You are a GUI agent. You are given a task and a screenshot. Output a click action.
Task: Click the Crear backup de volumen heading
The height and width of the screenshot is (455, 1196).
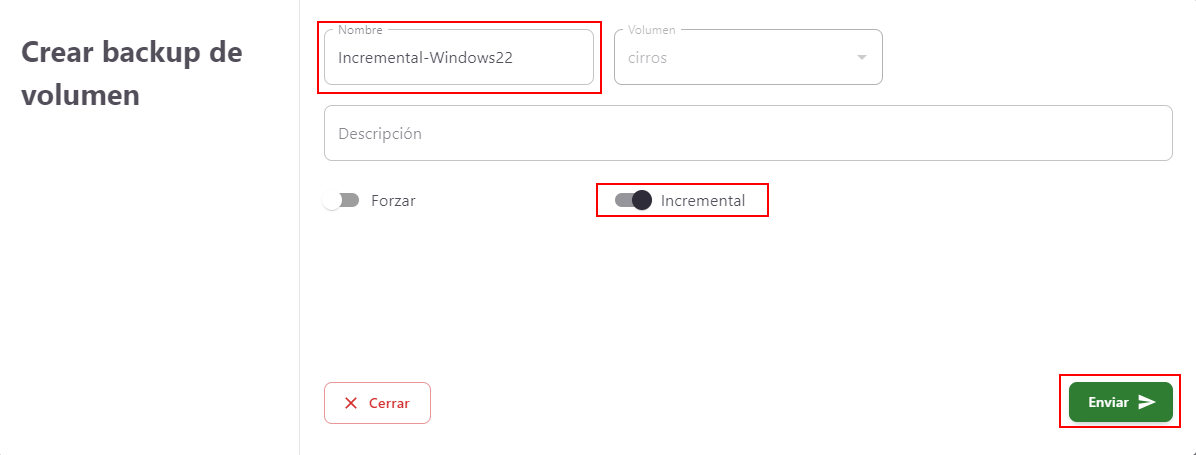(x=132, y=74)
